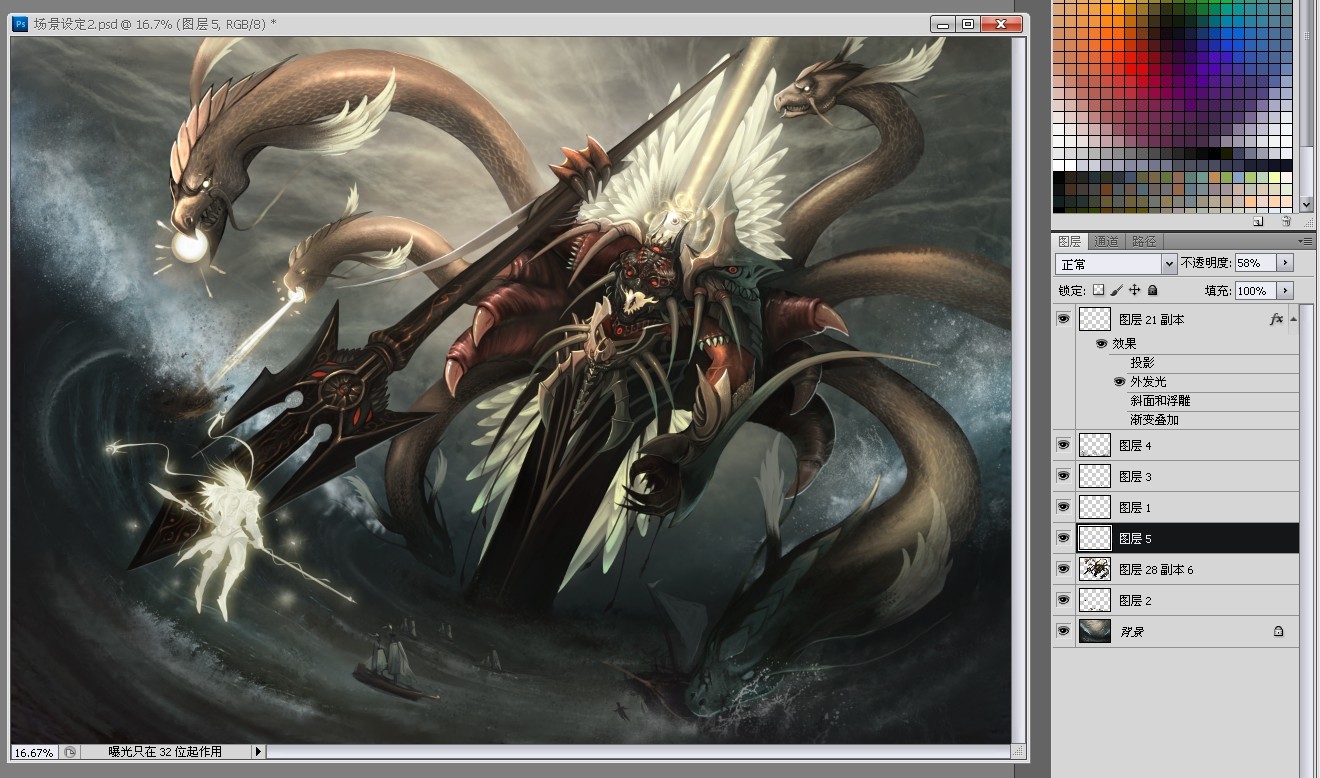Hide the 背景 background layer
1320x778 pixels.
tap(1063, 631)
